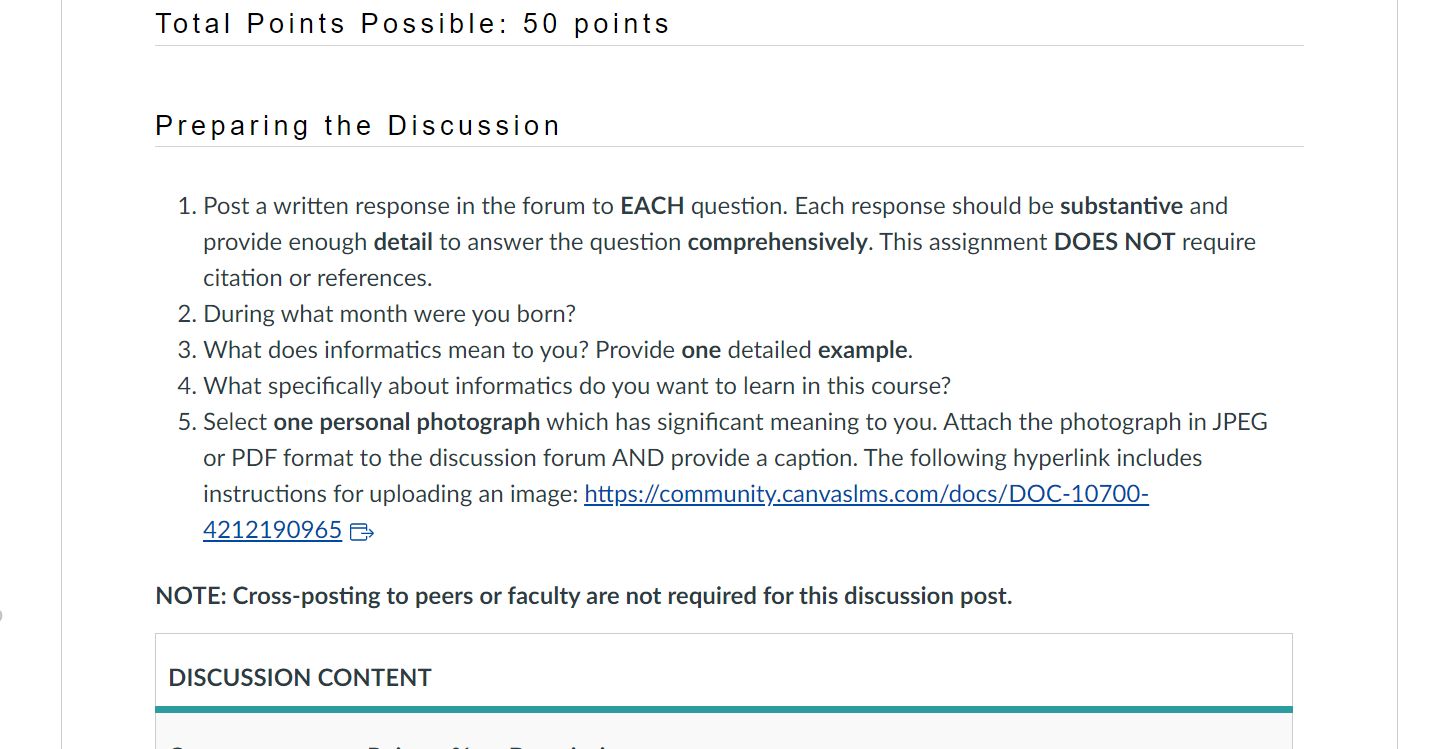The width and height of the screenshot is (1445, 749).
Task: Click the bold word example
Action: pos(862,350)
